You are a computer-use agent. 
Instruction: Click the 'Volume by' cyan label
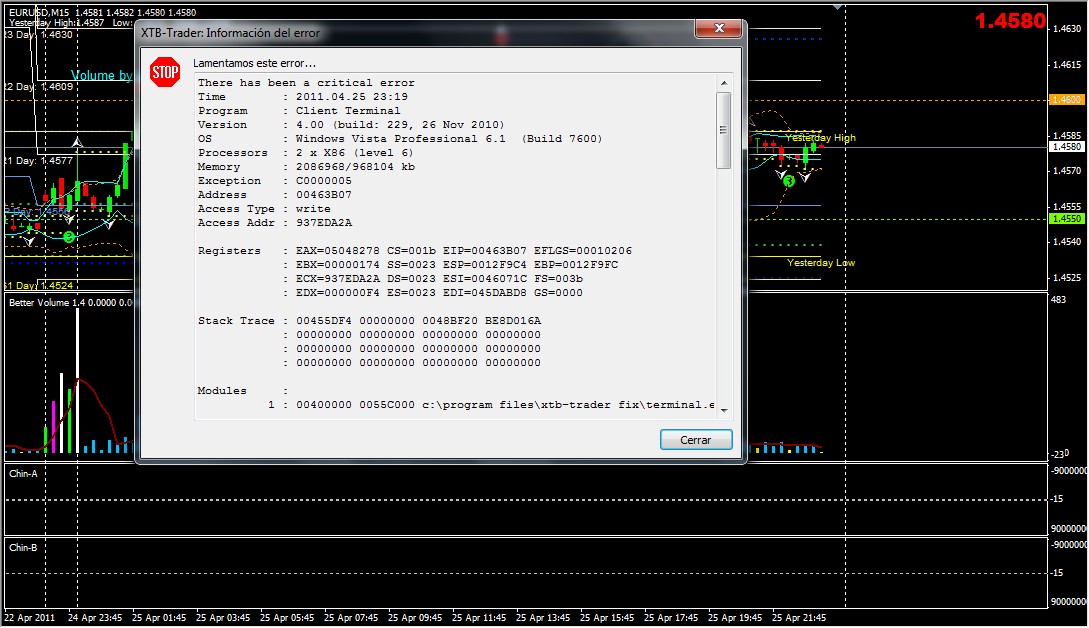click(101, 75)
